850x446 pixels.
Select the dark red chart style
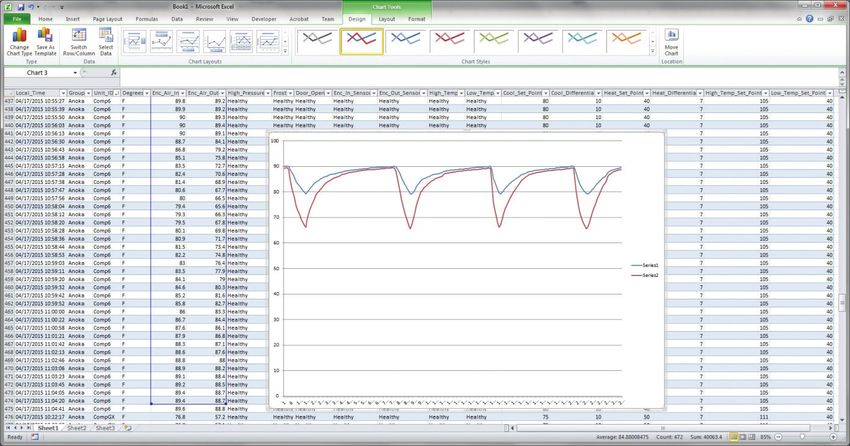pos(450,42)
